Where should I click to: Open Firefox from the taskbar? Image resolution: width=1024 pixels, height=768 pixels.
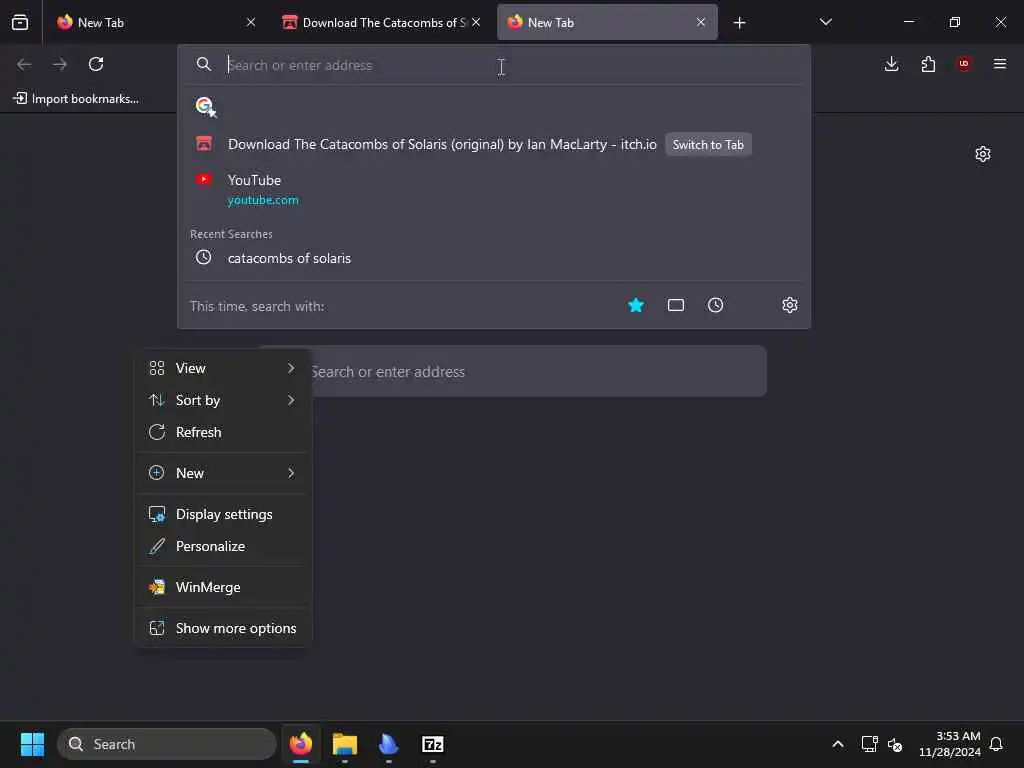tap(301, 744)
